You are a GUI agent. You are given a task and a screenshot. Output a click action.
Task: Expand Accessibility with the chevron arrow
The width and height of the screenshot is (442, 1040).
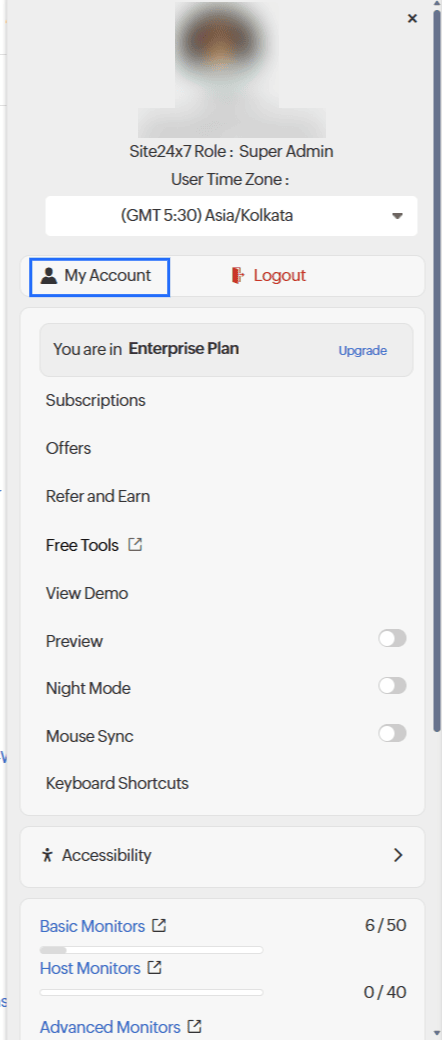398,855
